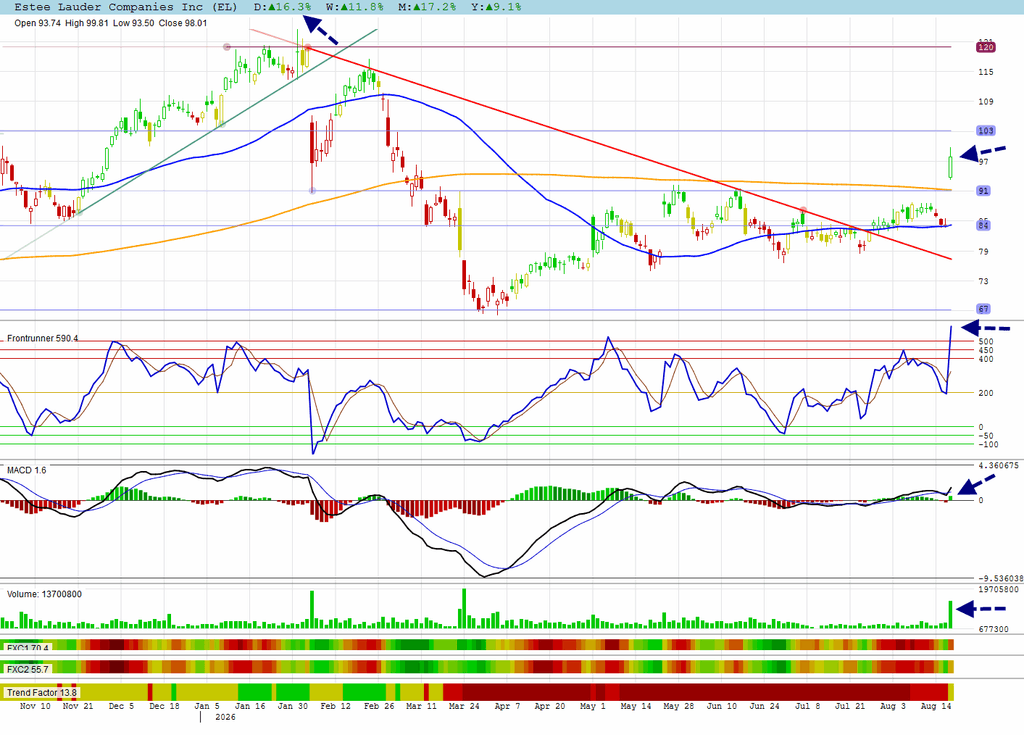
Task: Click the Dec 5 date label
Action: 121,706
